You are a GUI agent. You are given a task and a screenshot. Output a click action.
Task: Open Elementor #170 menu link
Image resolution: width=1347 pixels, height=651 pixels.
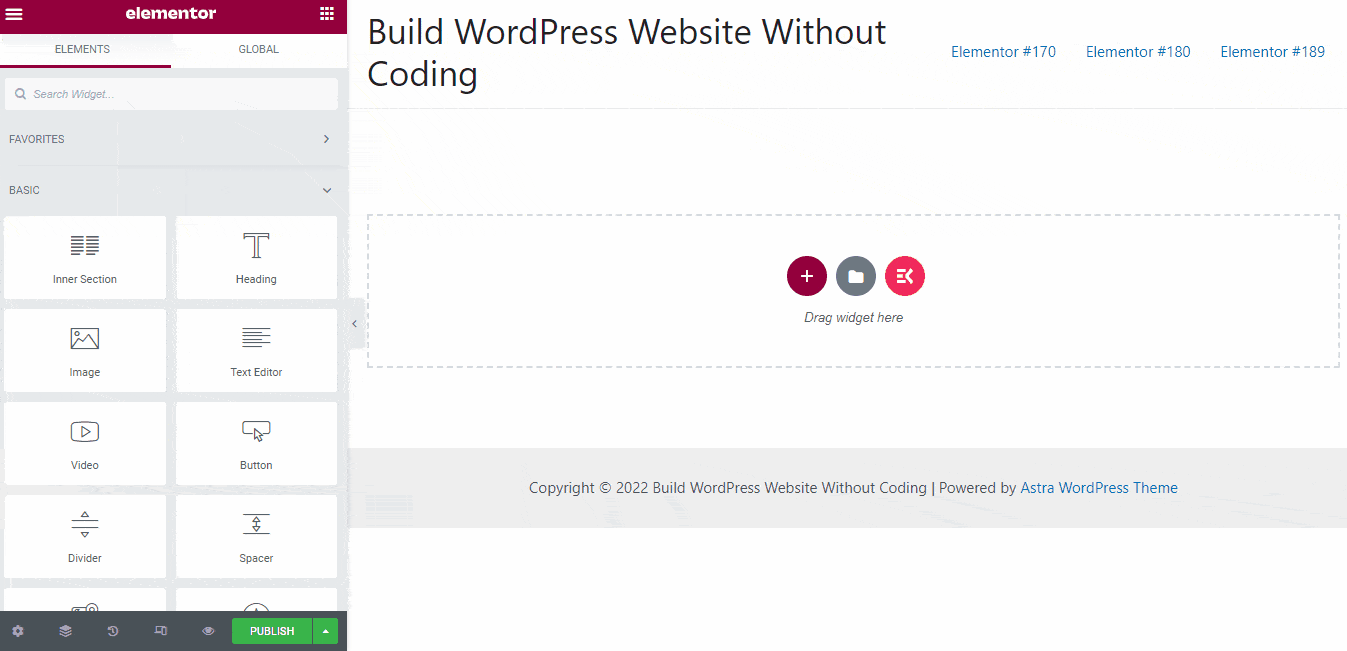pos(1003,52)
